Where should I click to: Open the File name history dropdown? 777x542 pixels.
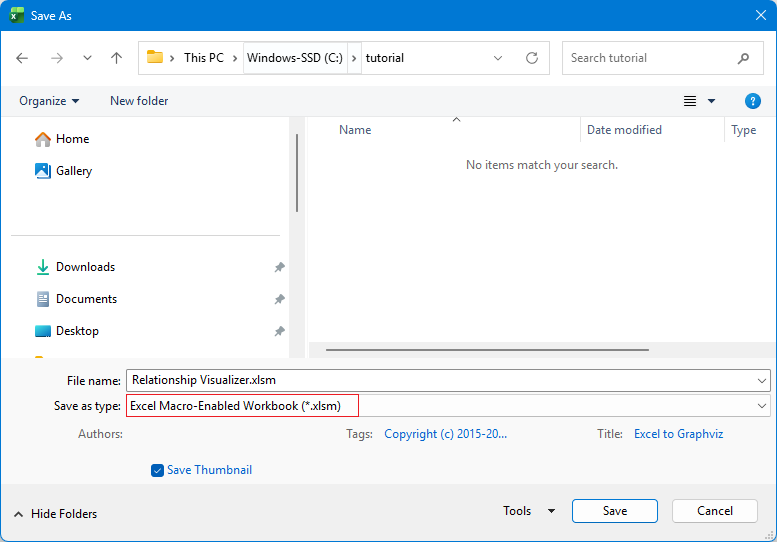(762, 380)
